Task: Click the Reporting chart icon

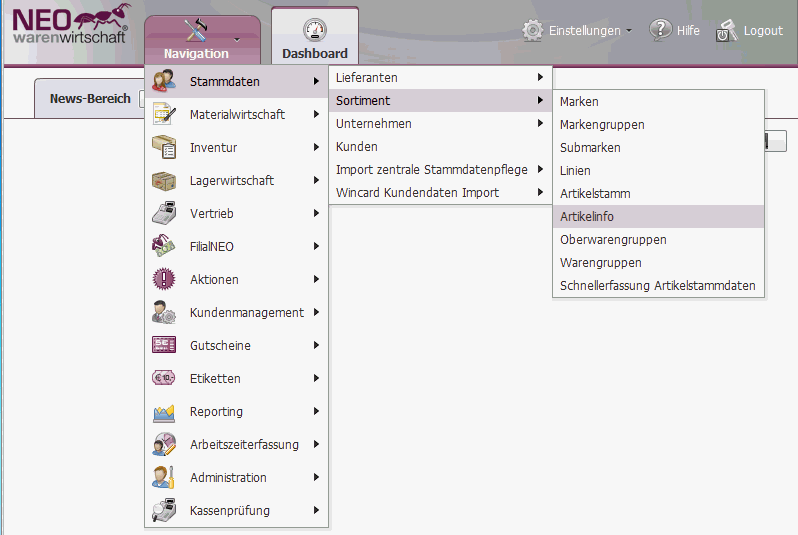Action: tap(164, 413)
